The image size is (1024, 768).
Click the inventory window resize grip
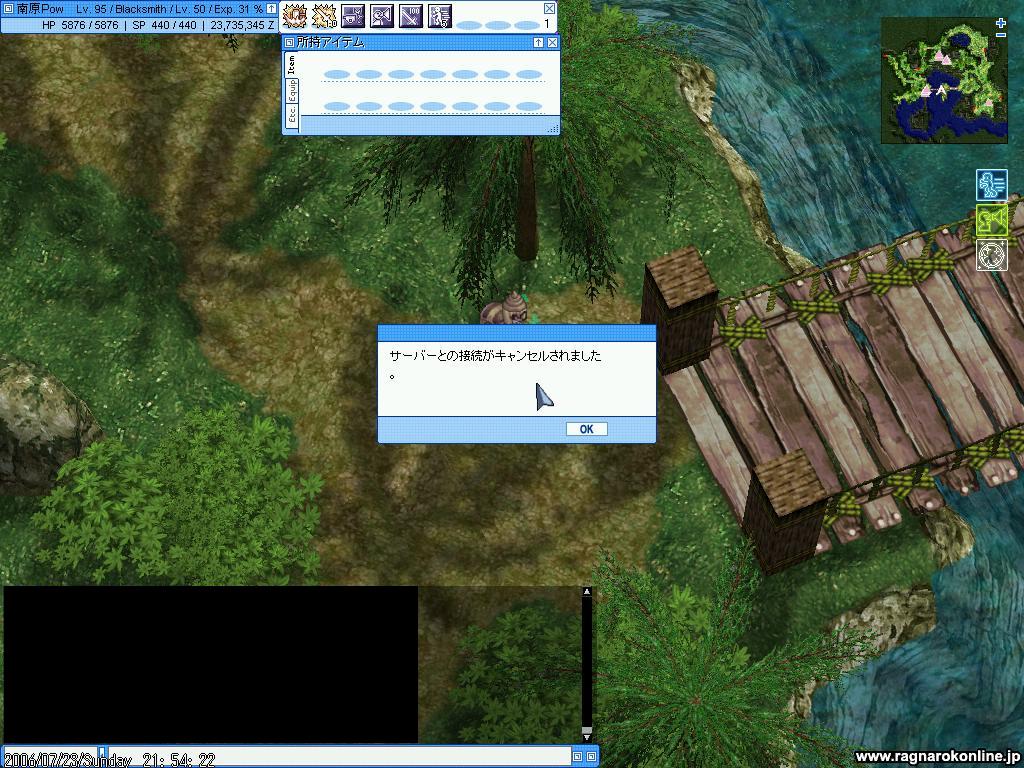pos(553,129)
